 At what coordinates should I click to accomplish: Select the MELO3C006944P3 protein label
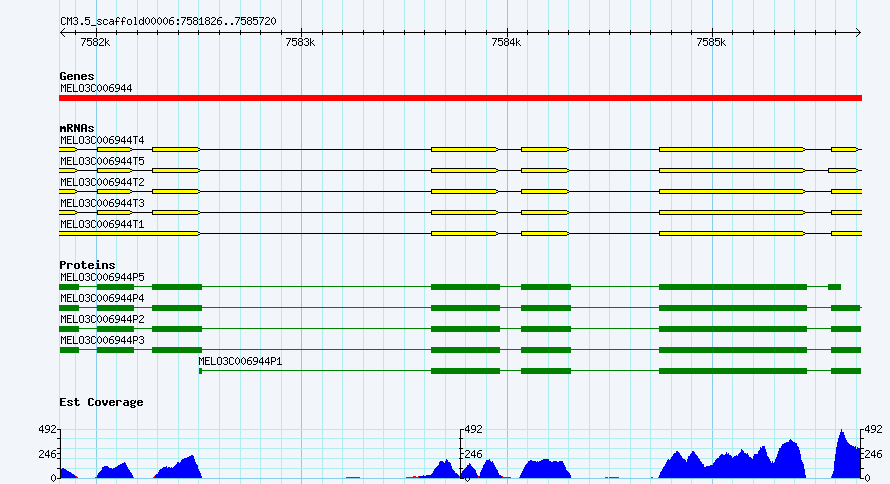(102, 340)
